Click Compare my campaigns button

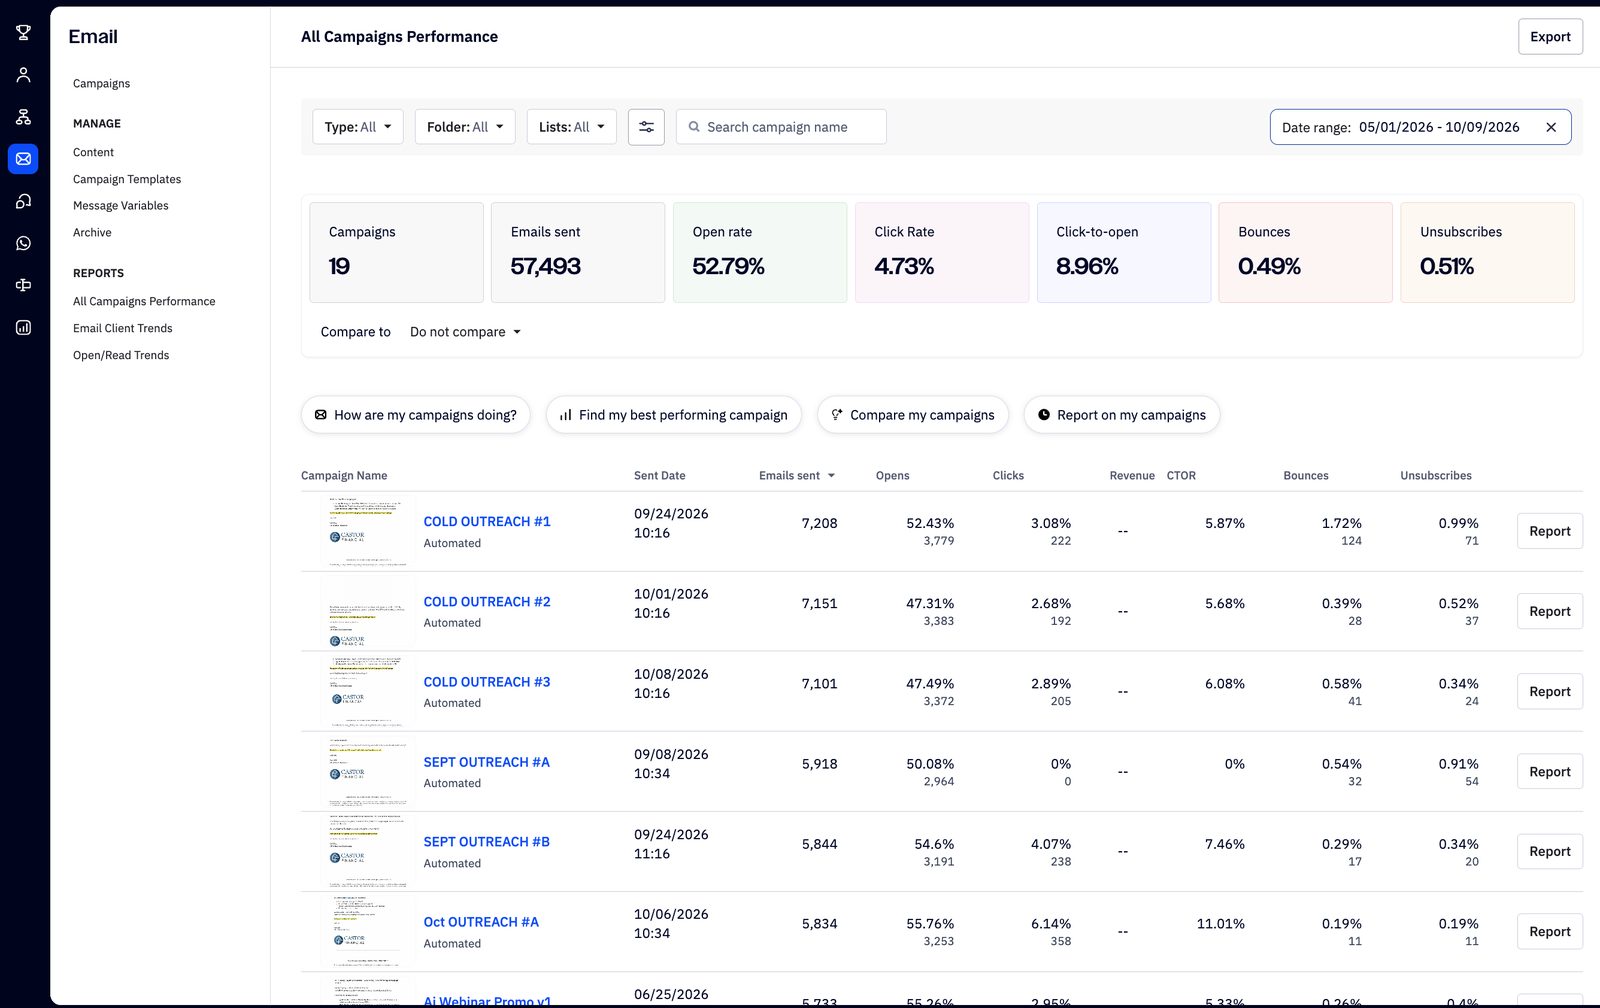click(912, 415)
